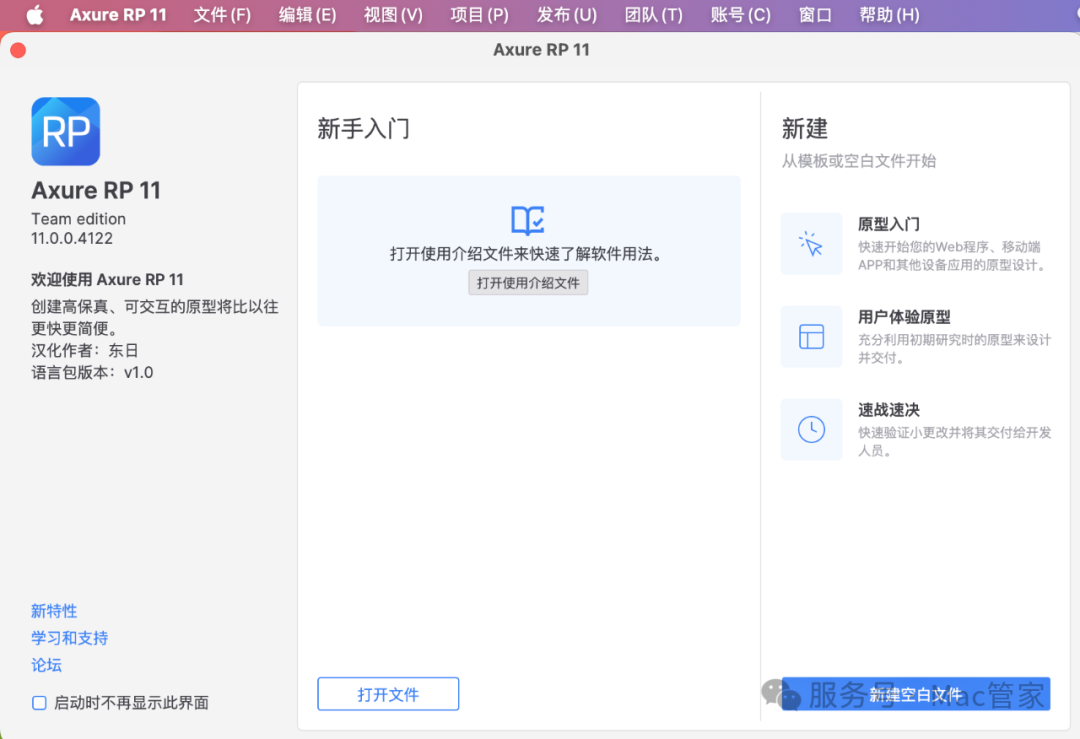Click the 汉化作者：东日 text
The height and width of the screenshot is (739, 1080).
[85, 351]
